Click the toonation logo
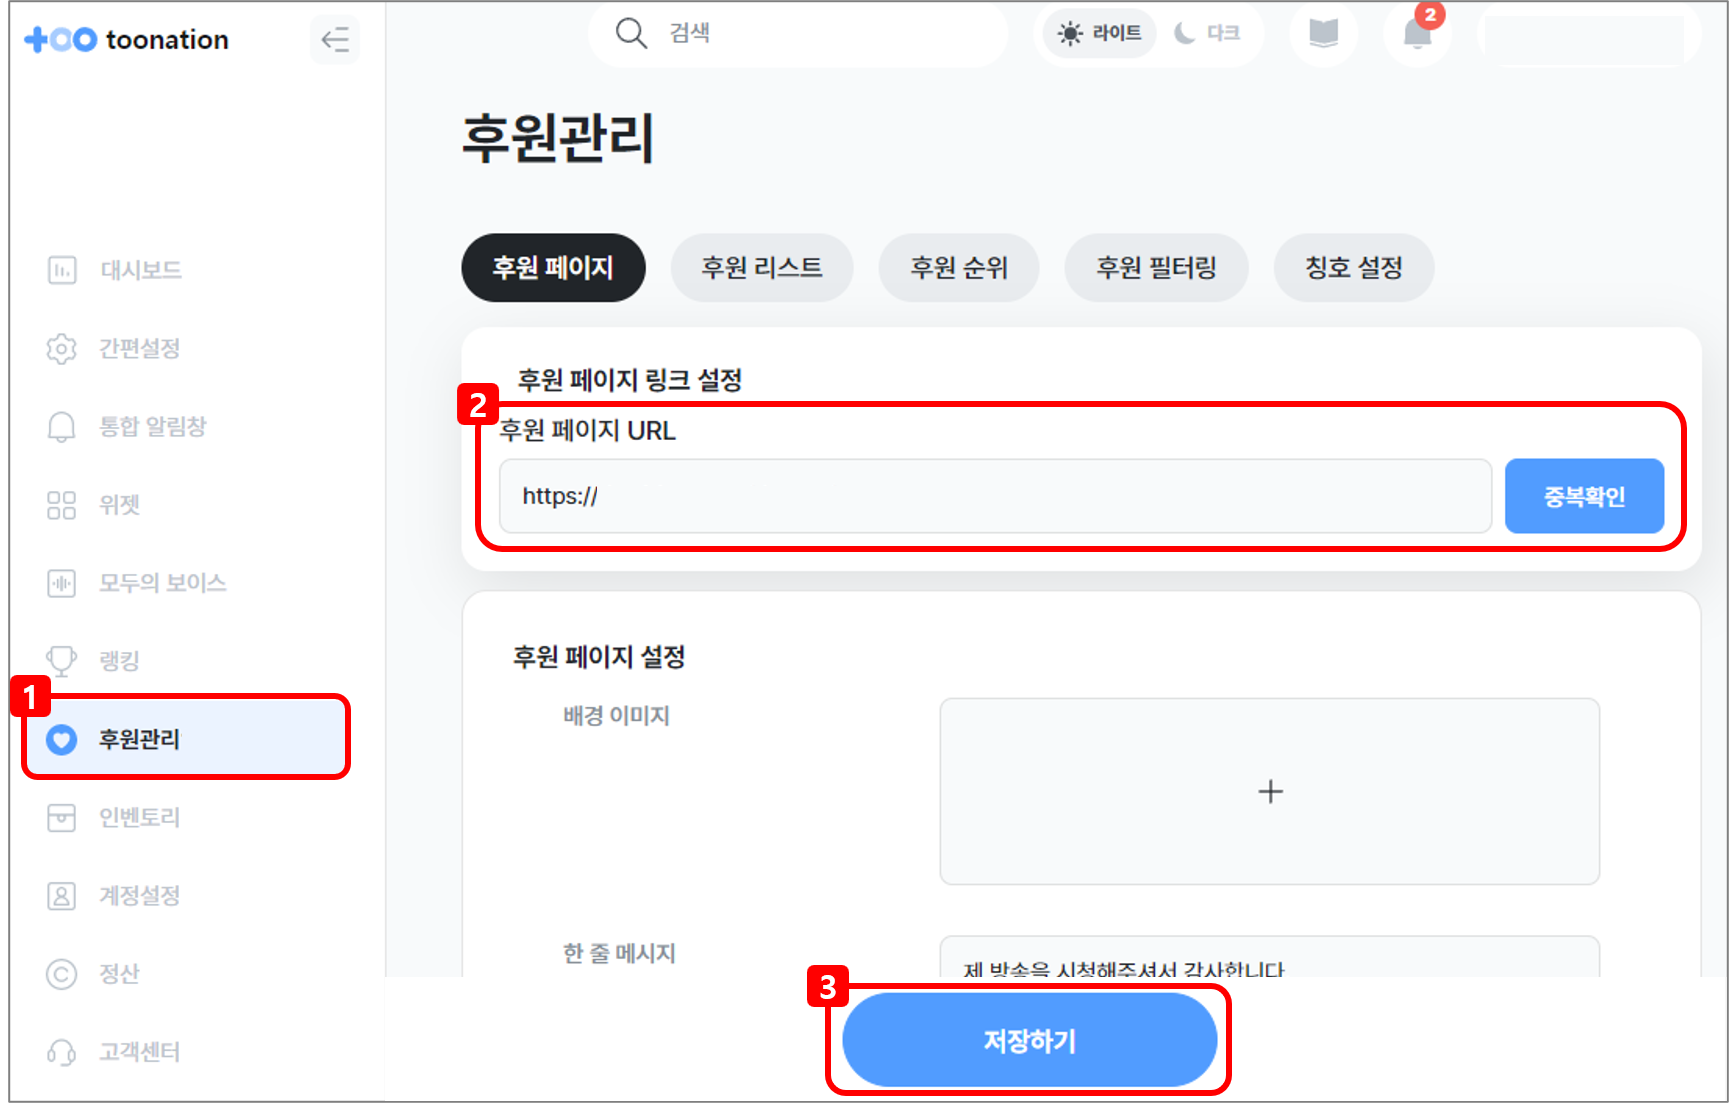The width and height of the screenshot is (1729, 1103). 127,40
